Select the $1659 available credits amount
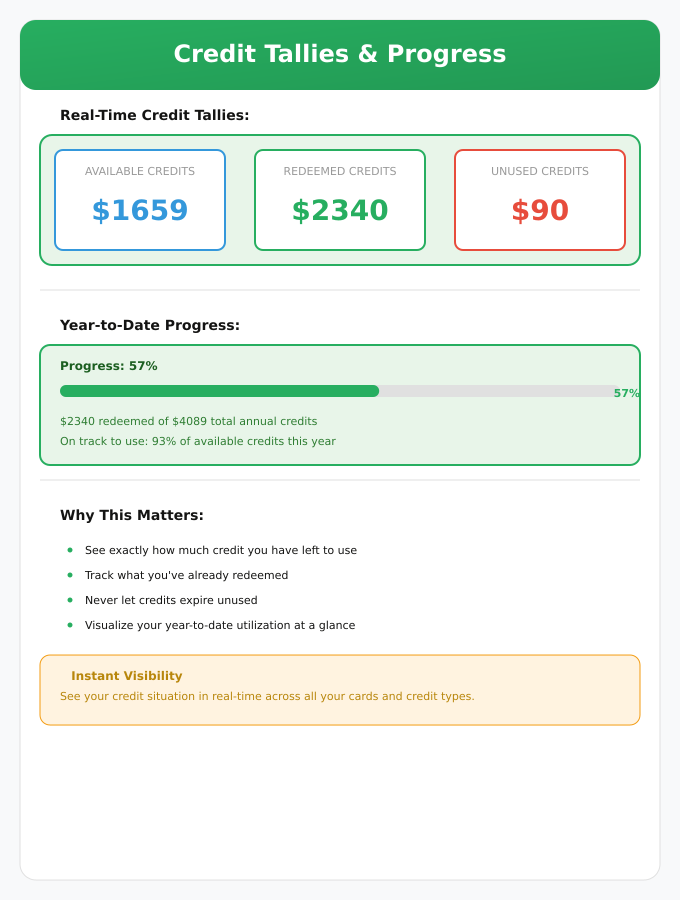690x910 pixels. (x=141, y=212)
